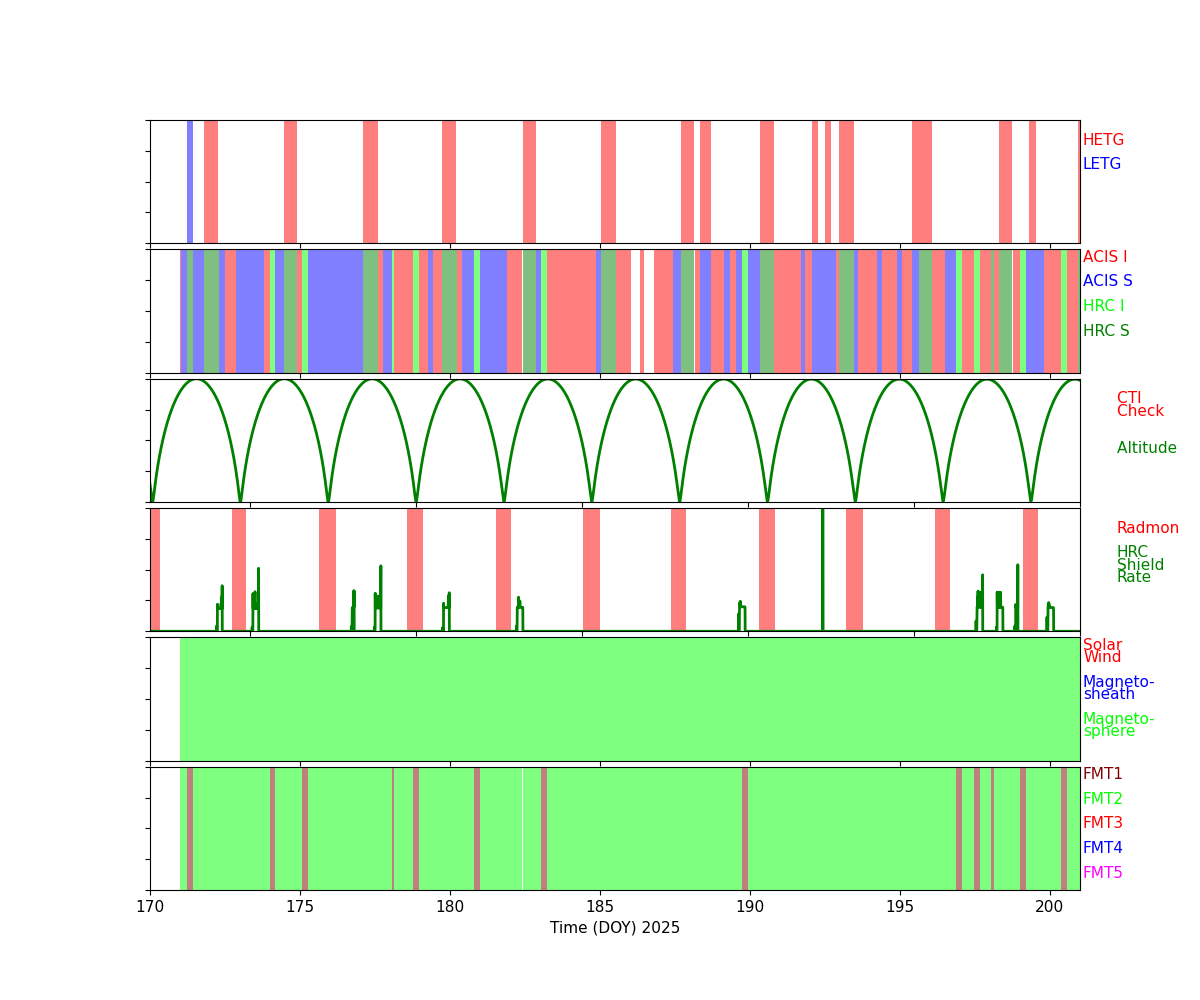
Task: Click the x-axis title Time (DOY) 2025
Action: click(x=615, y=928)
